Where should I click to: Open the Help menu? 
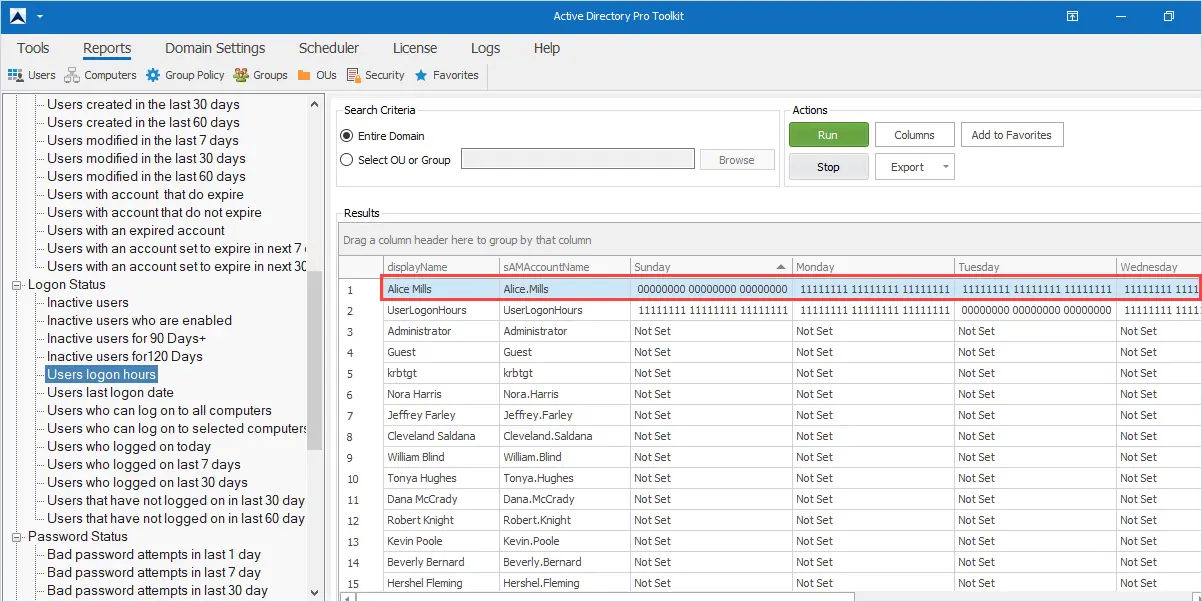(547, 48)
